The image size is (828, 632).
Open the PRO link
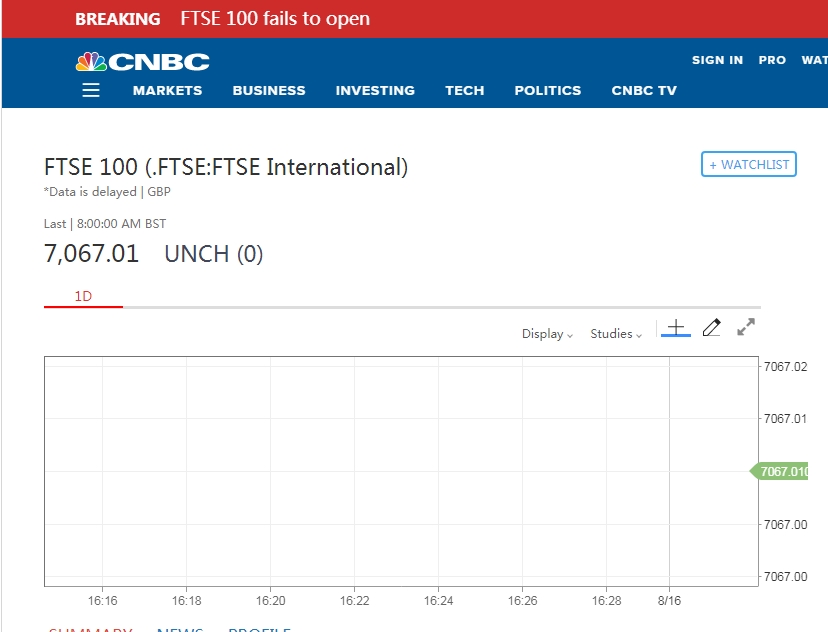point(772,60)
